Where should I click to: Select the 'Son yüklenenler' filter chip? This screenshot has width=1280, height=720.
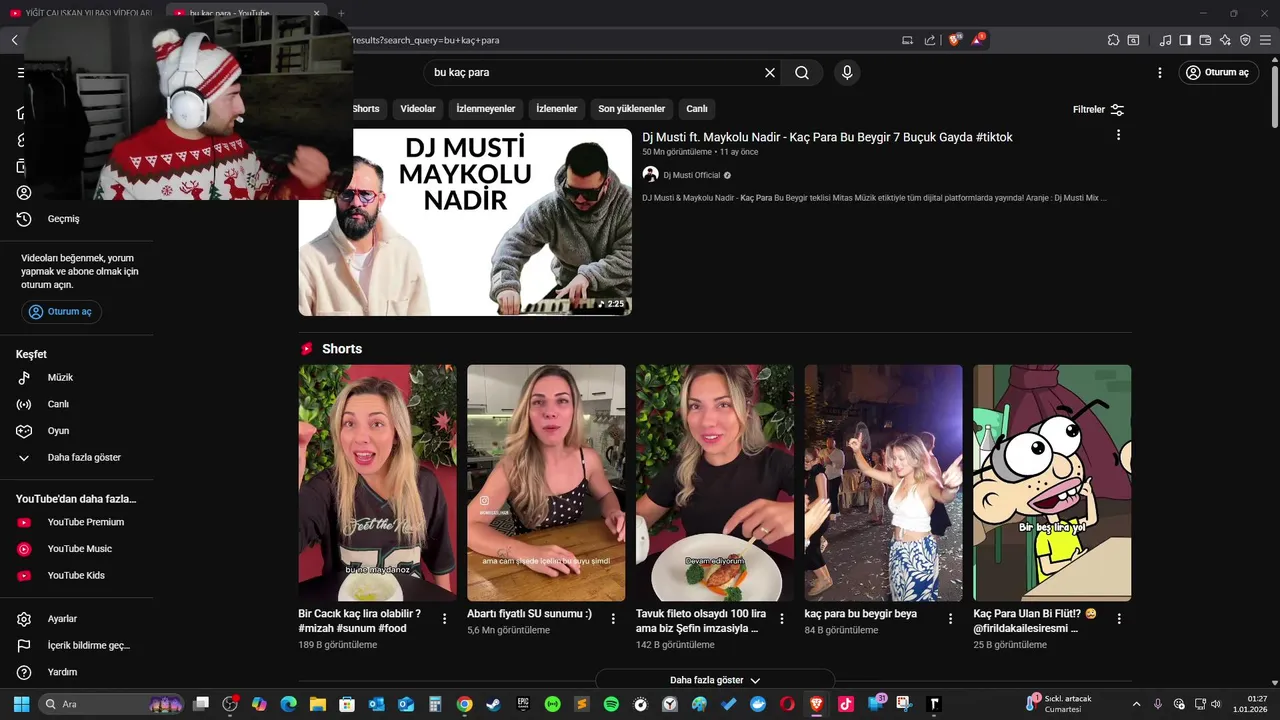click(632, 109)
